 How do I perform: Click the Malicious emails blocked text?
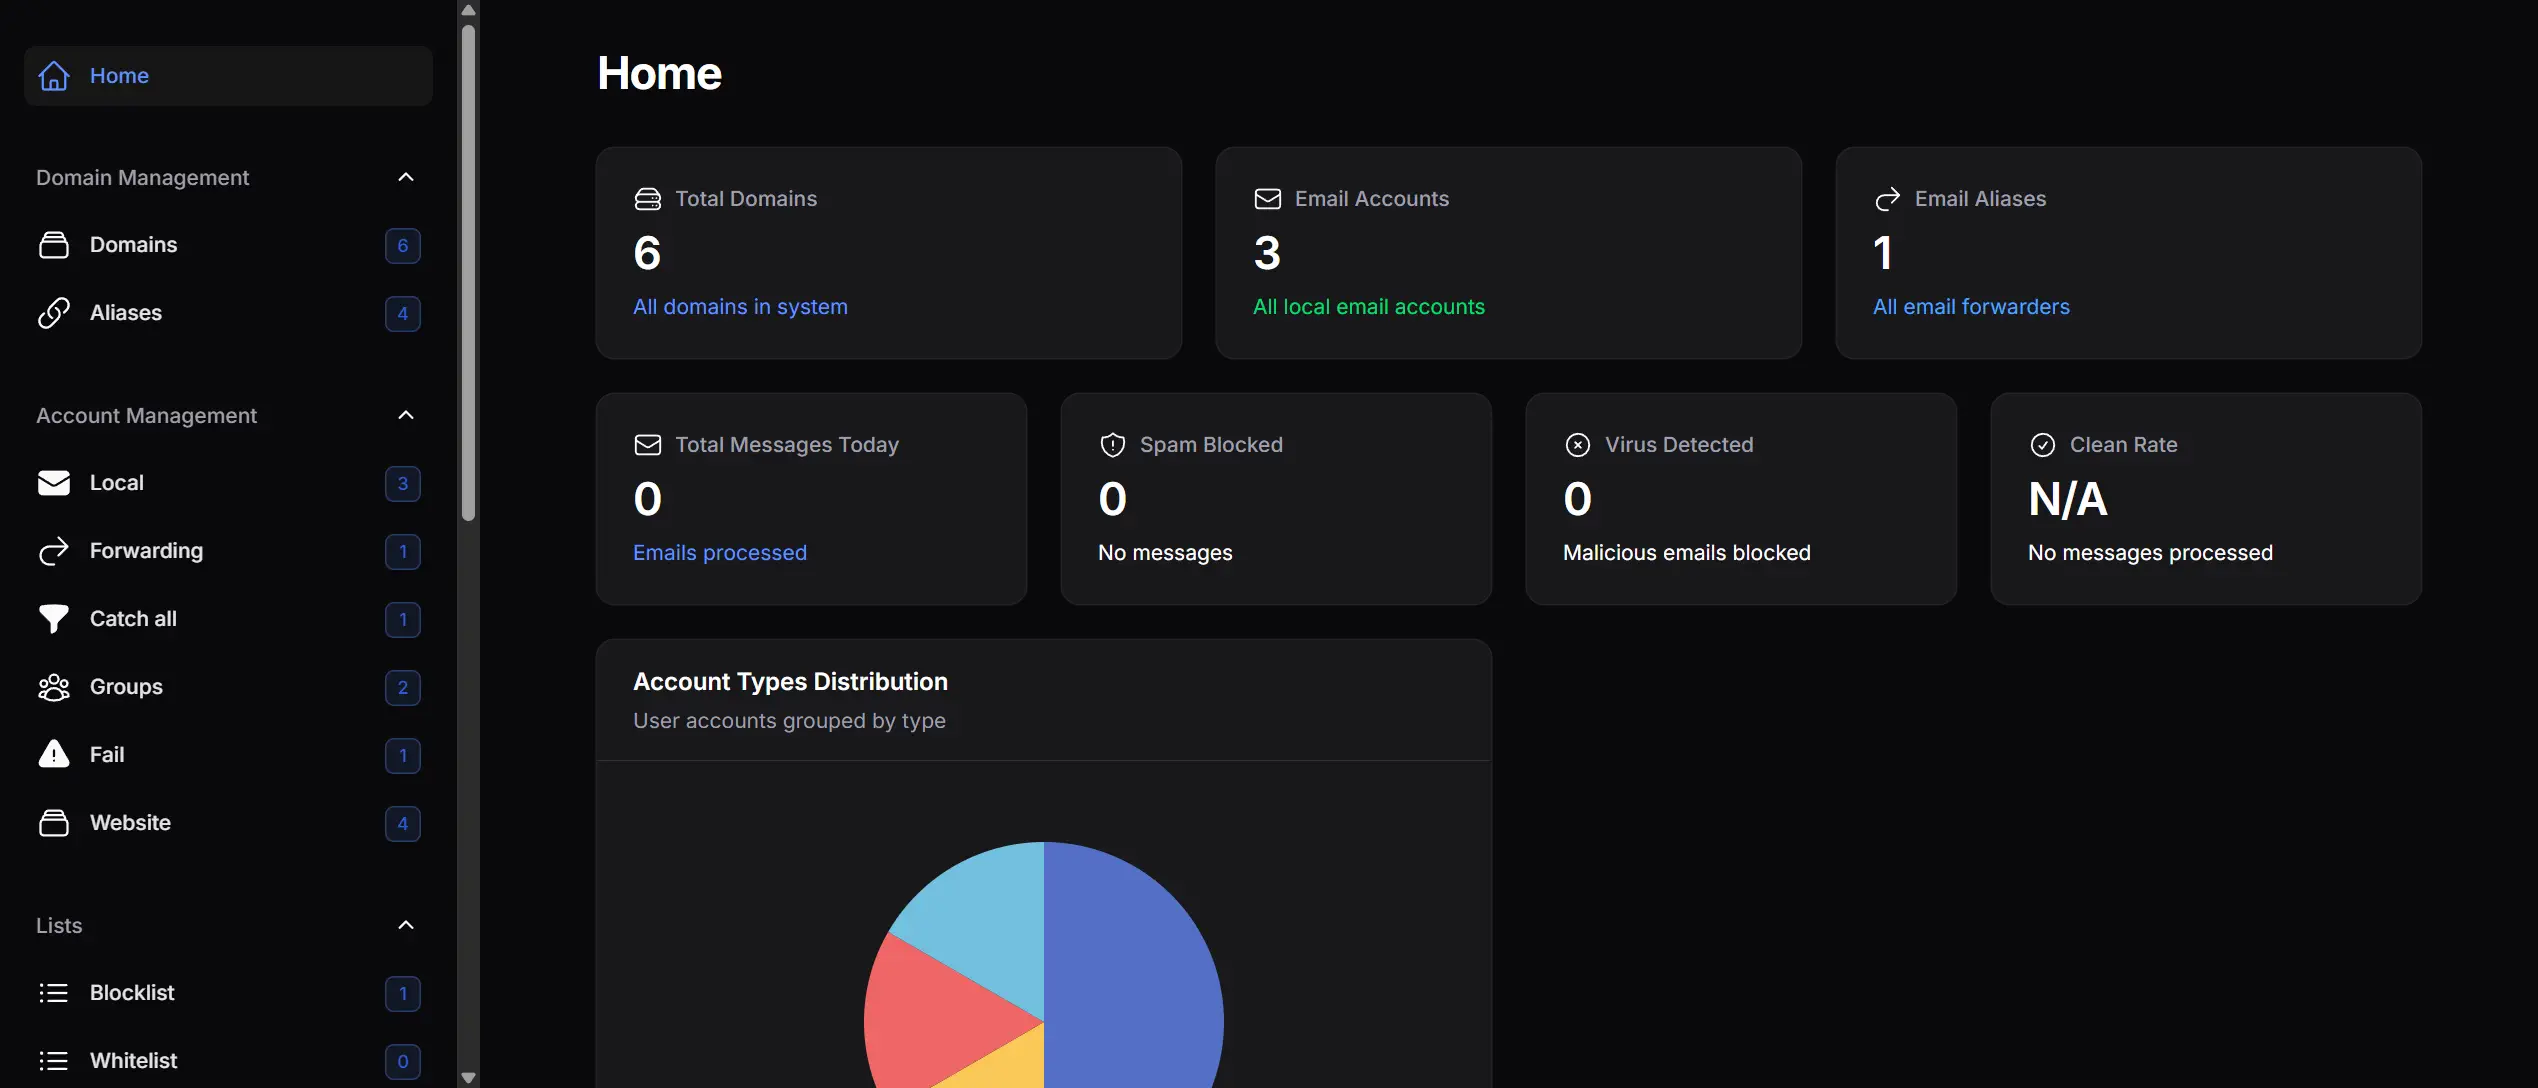(x=1687, y=553)
